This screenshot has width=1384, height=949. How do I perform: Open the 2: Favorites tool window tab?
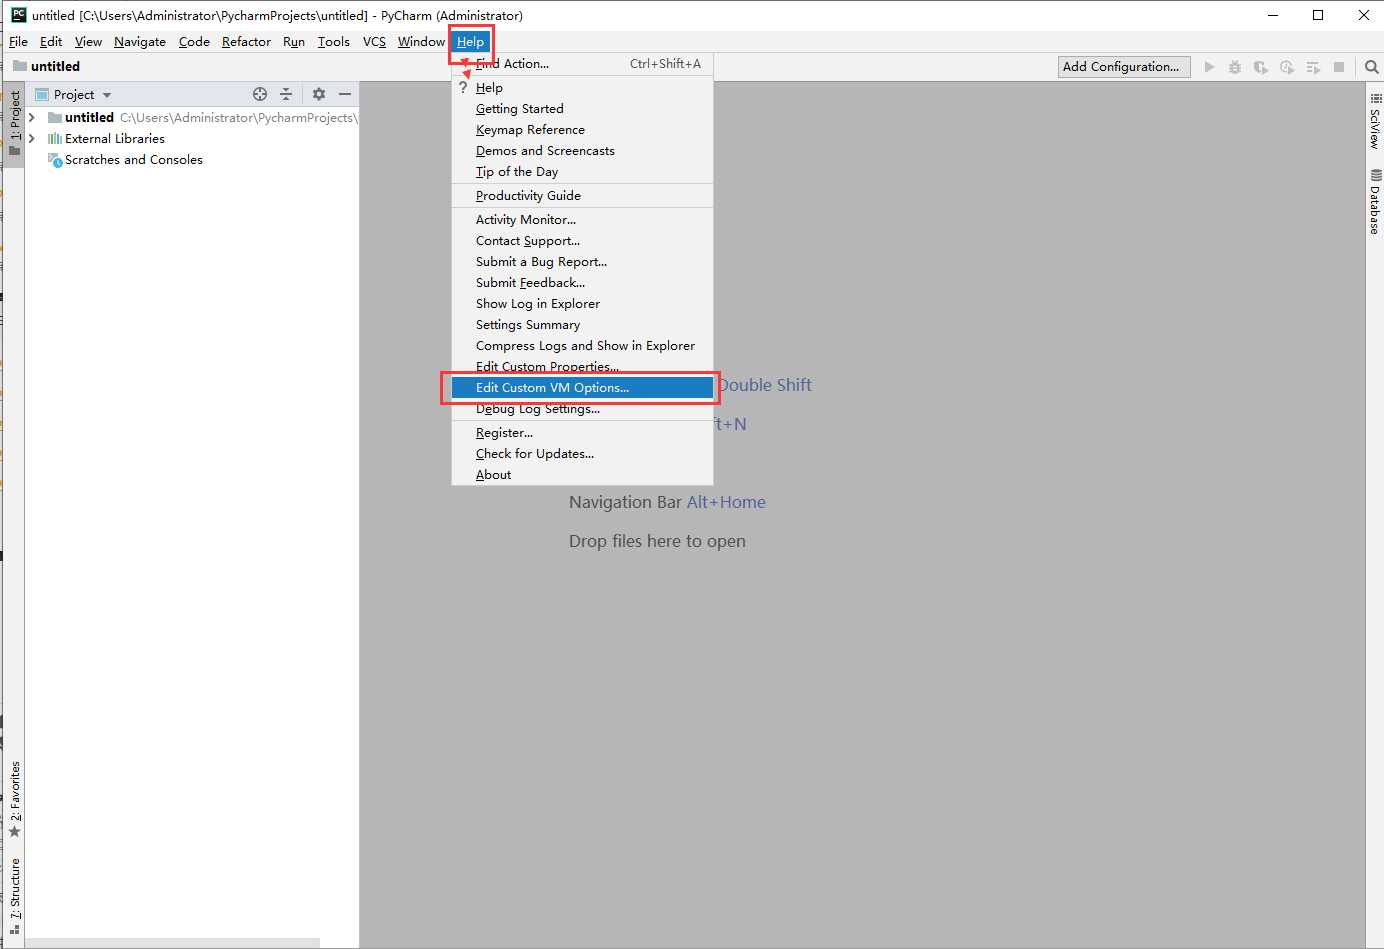pos(14,799)
